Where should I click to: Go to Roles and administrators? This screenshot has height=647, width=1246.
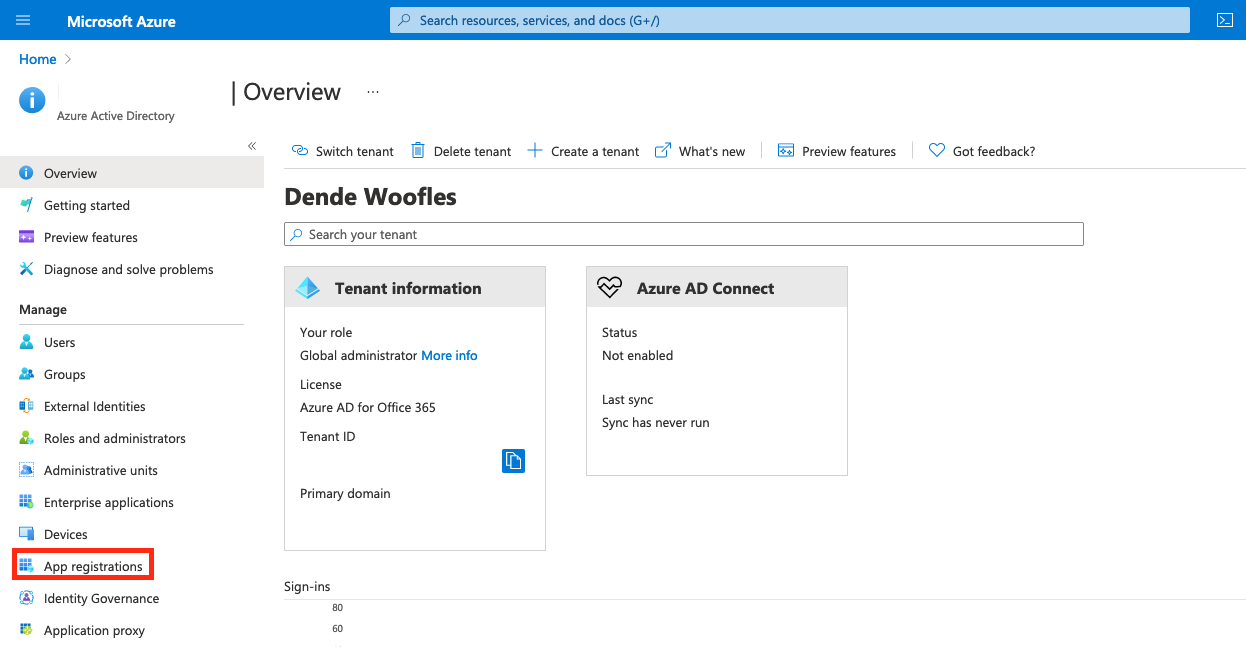click(x=114, y=438)
